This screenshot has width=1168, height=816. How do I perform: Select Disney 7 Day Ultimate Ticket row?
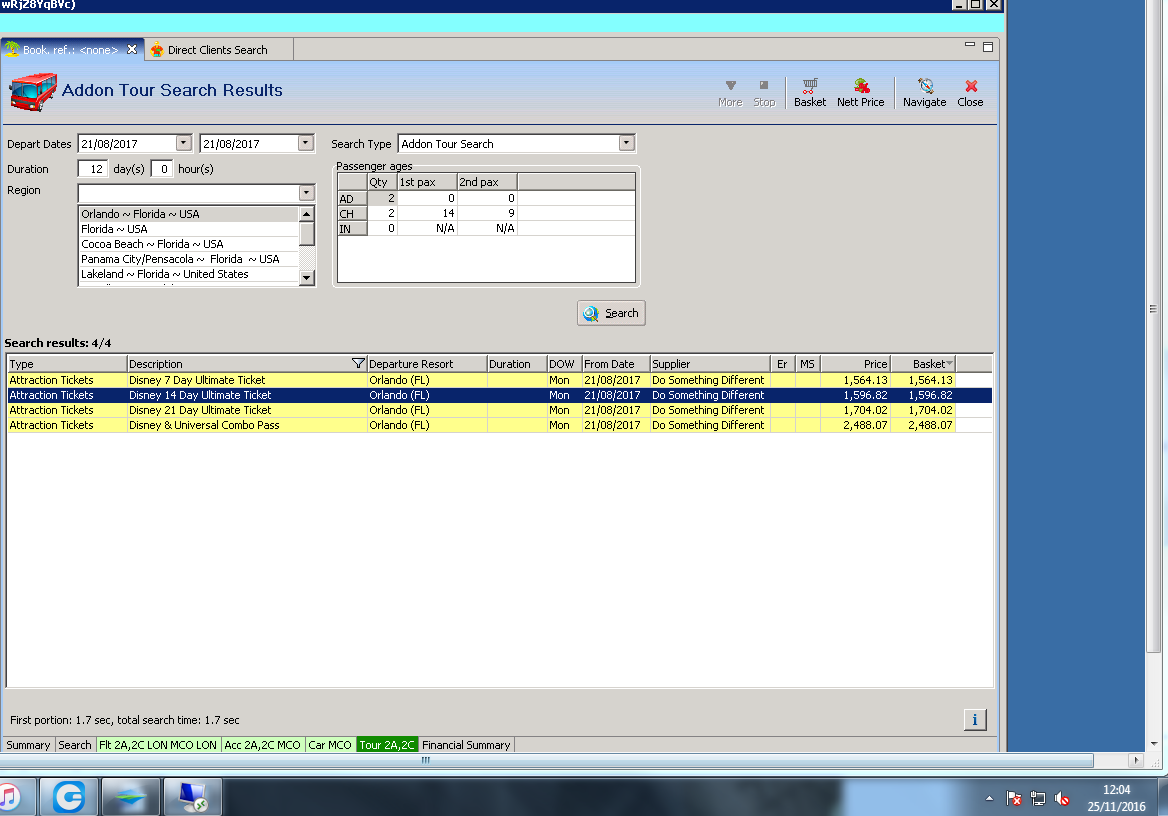[x=499, y=380]
